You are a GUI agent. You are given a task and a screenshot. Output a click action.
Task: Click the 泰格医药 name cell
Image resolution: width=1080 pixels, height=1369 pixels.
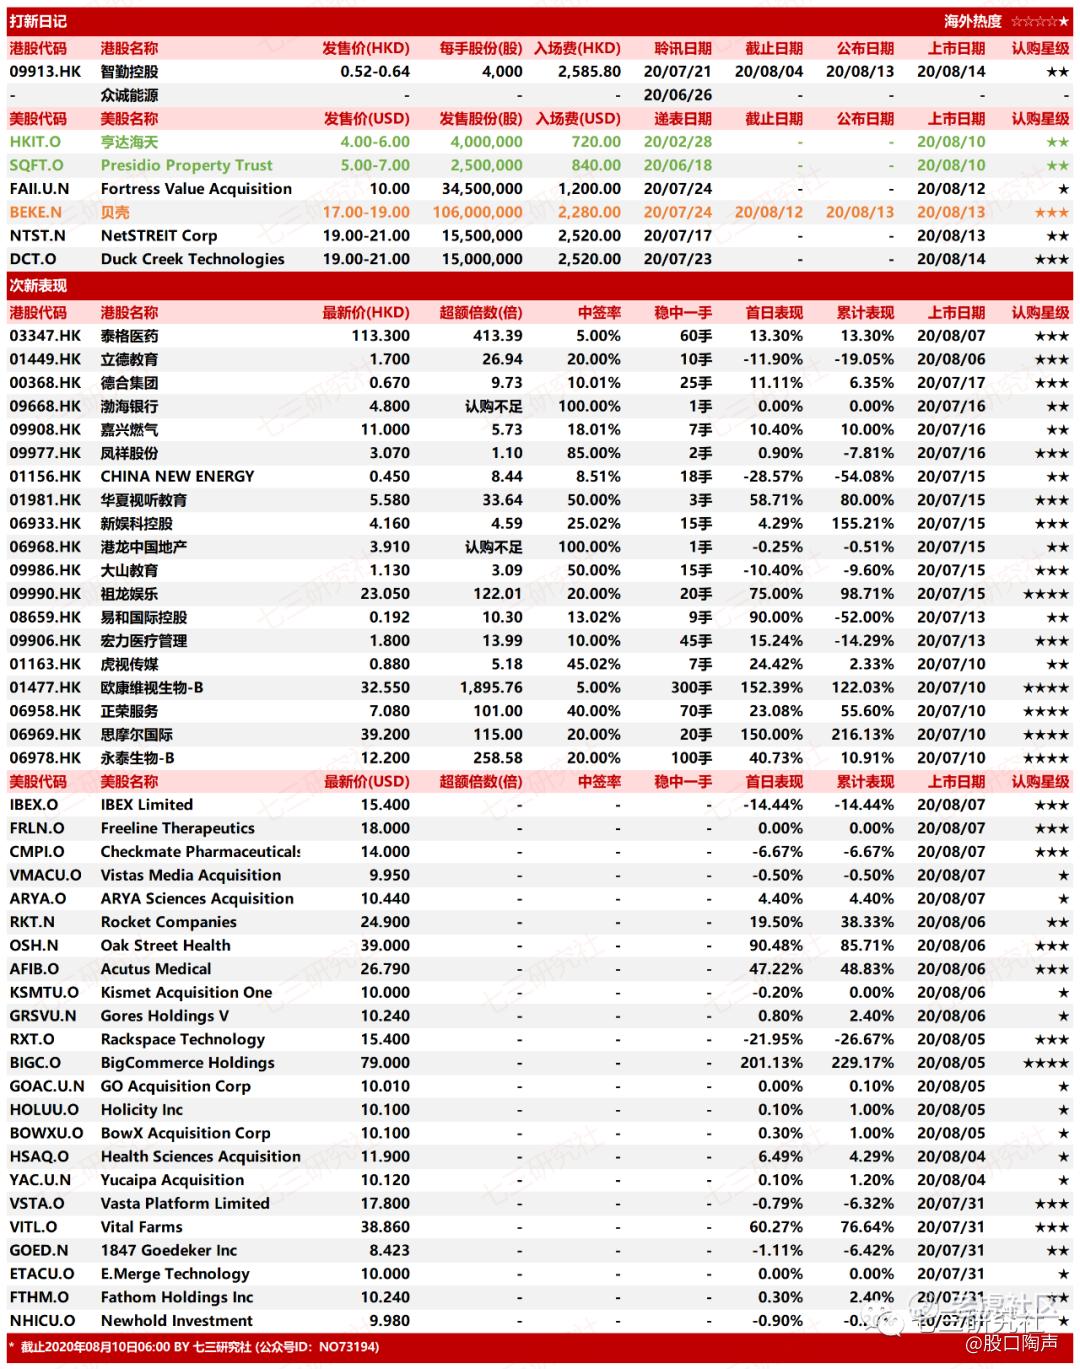click(x=129, y=336)
